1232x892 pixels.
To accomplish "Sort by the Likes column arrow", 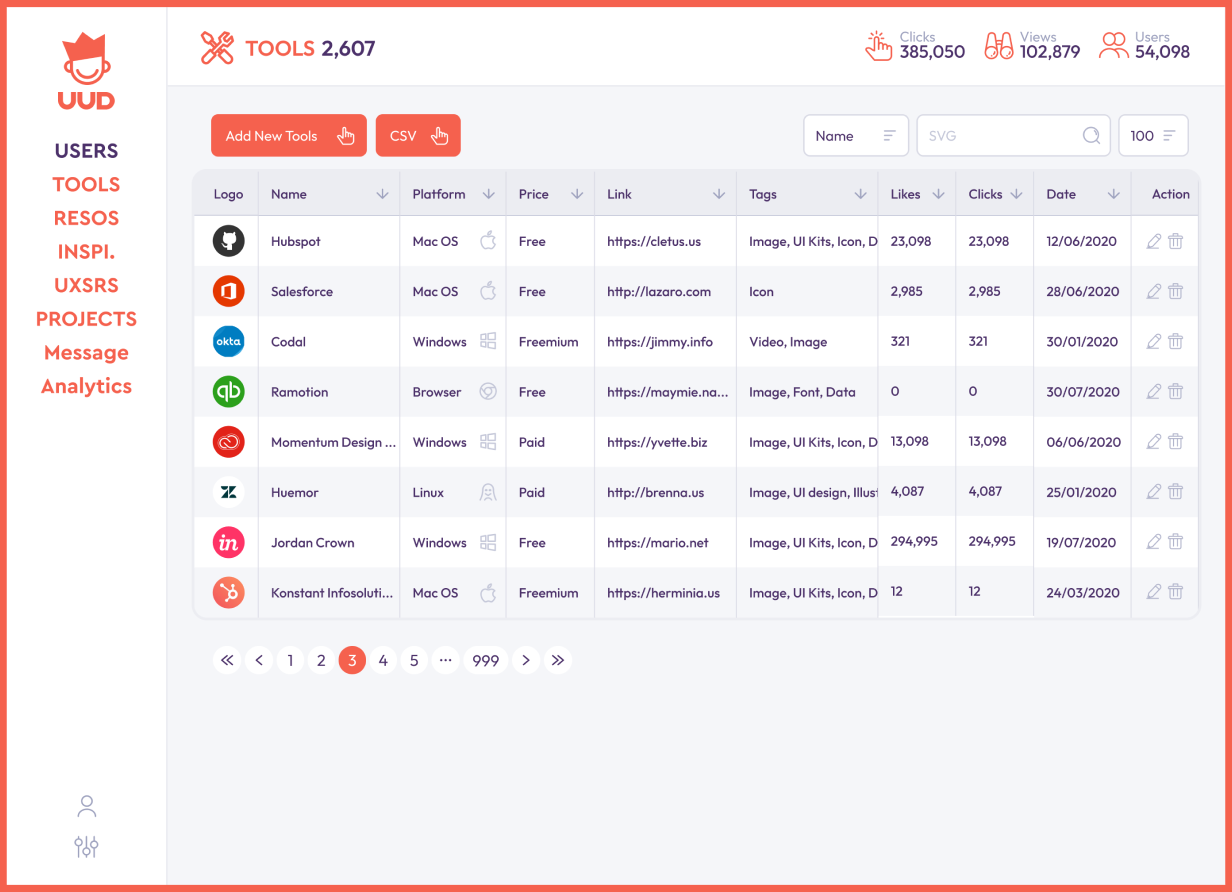I will point(938,194).
